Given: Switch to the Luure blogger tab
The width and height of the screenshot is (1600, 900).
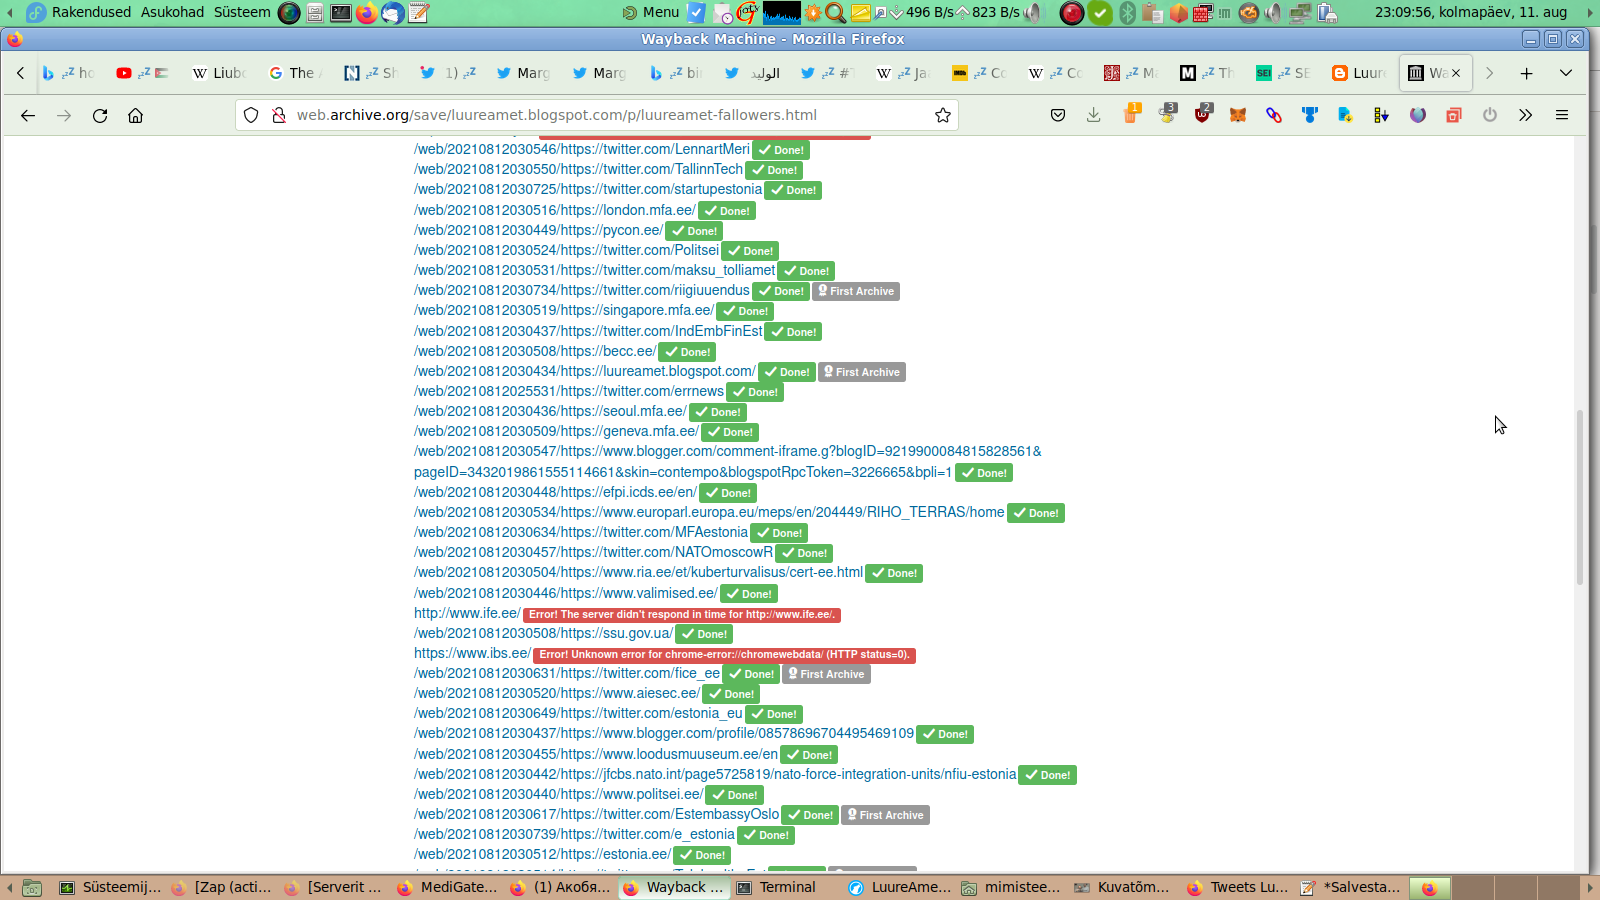Looking at the screenshot, I should click(x=1358, y=73).
